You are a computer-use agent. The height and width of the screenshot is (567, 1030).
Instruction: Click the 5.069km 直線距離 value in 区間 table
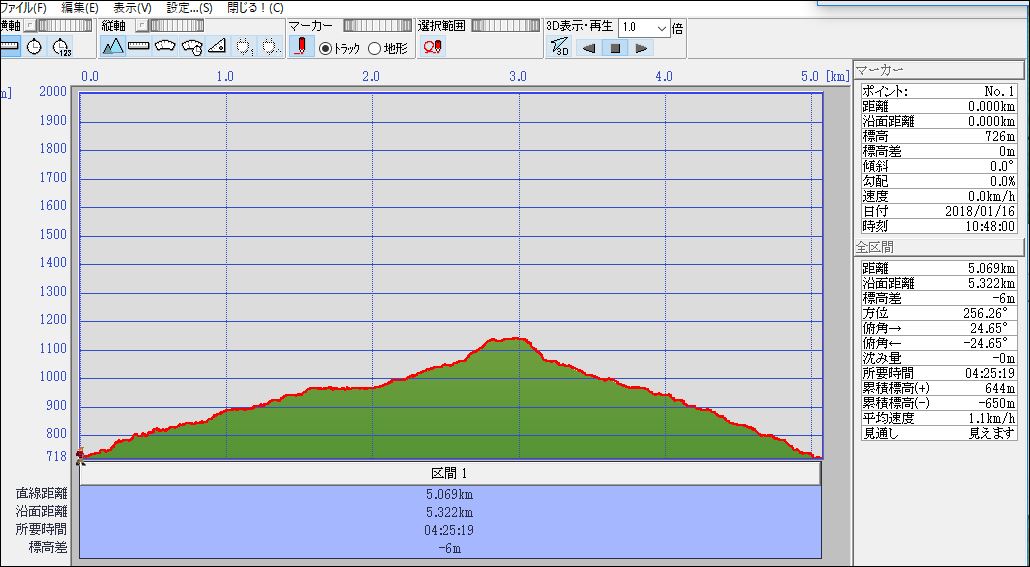point(450,494)
